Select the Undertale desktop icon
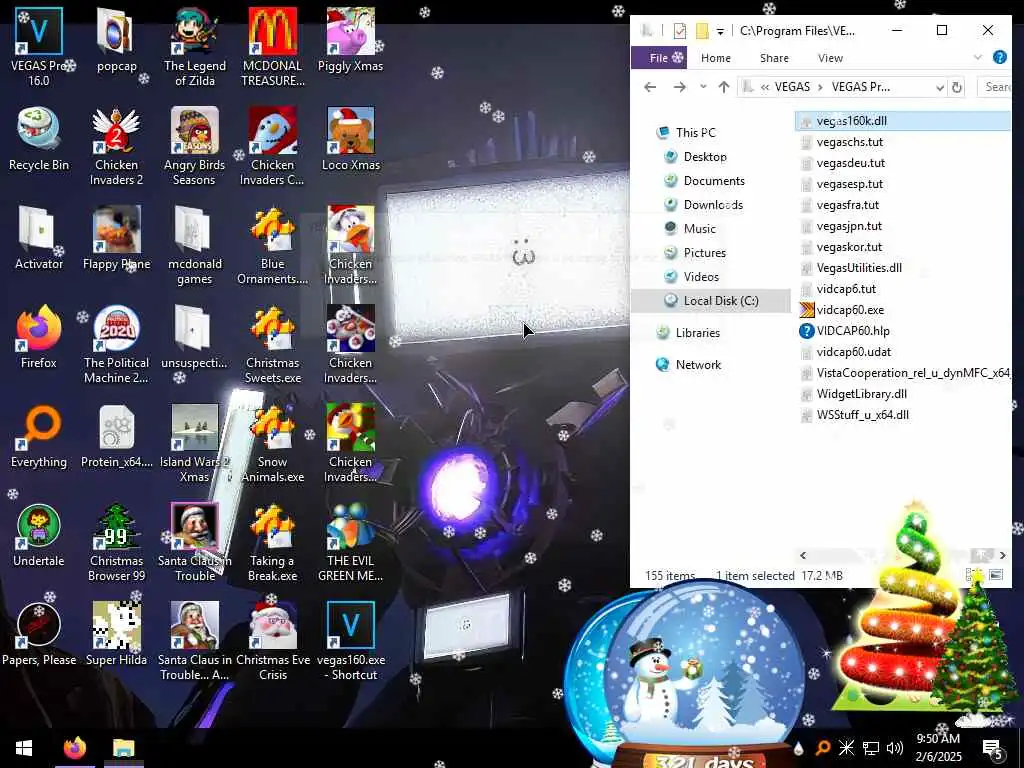Screen dimensions: 1024x768 click(39, 535)
